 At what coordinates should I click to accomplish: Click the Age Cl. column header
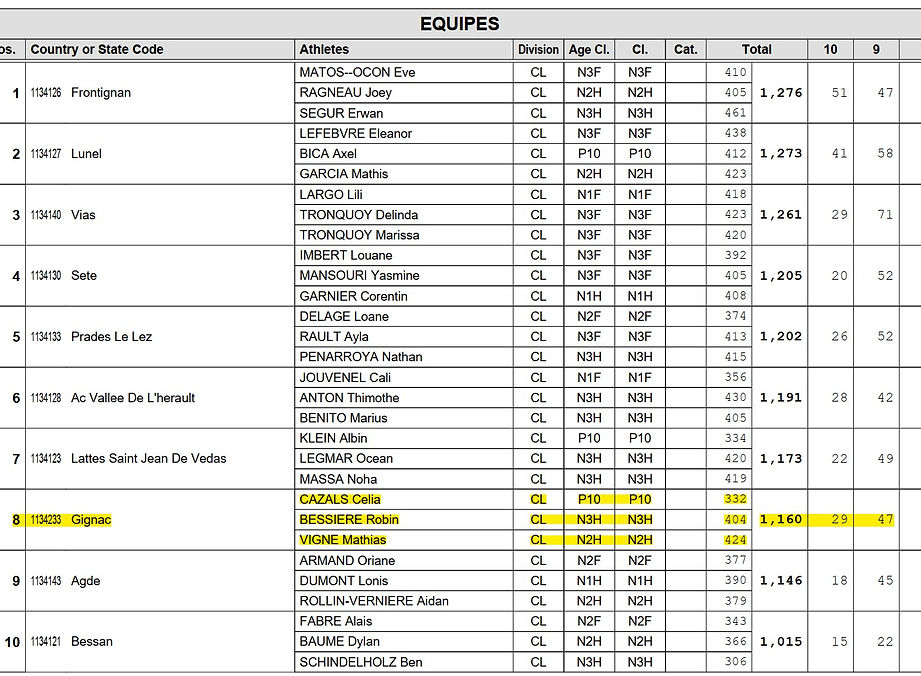click(x=589, y=49)
